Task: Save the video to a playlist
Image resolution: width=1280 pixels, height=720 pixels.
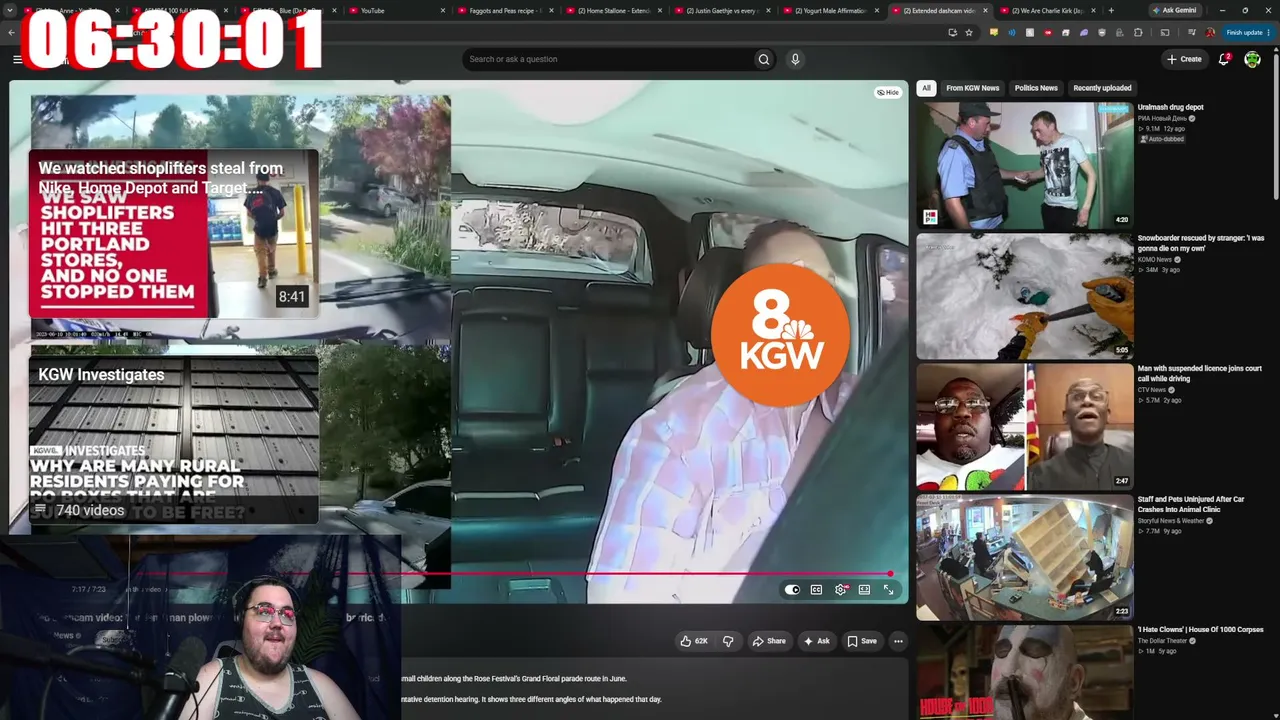Action: click(862, 641)
